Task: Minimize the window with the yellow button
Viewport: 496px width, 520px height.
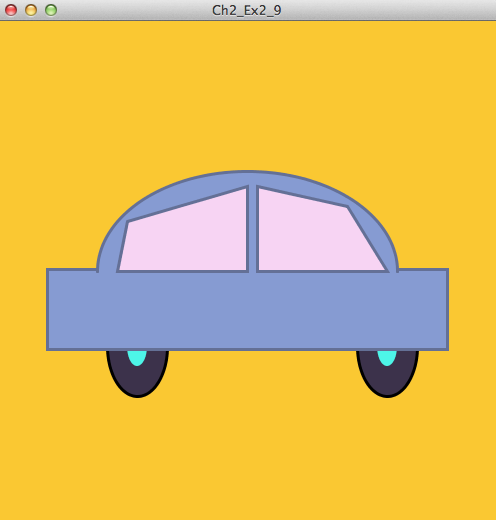Action: [x=31, y=10]
